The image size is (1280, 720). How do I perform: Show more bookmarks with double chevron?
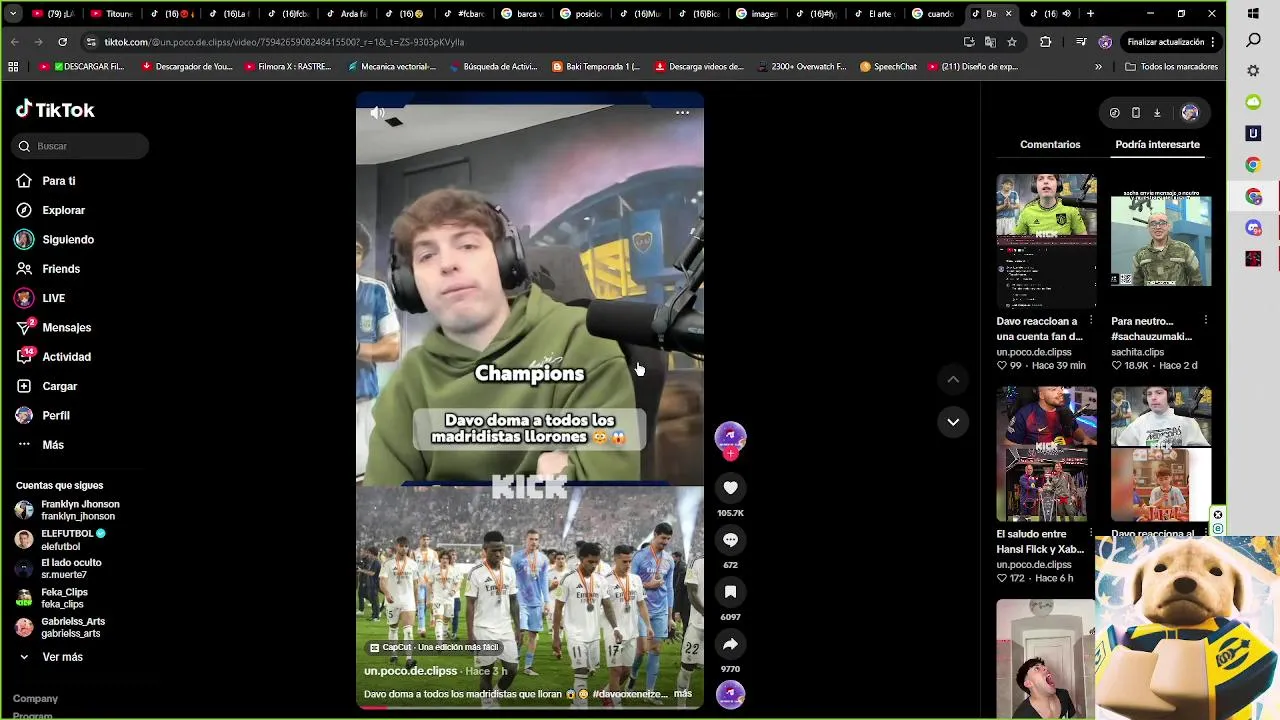click(x=1098, y=67)
